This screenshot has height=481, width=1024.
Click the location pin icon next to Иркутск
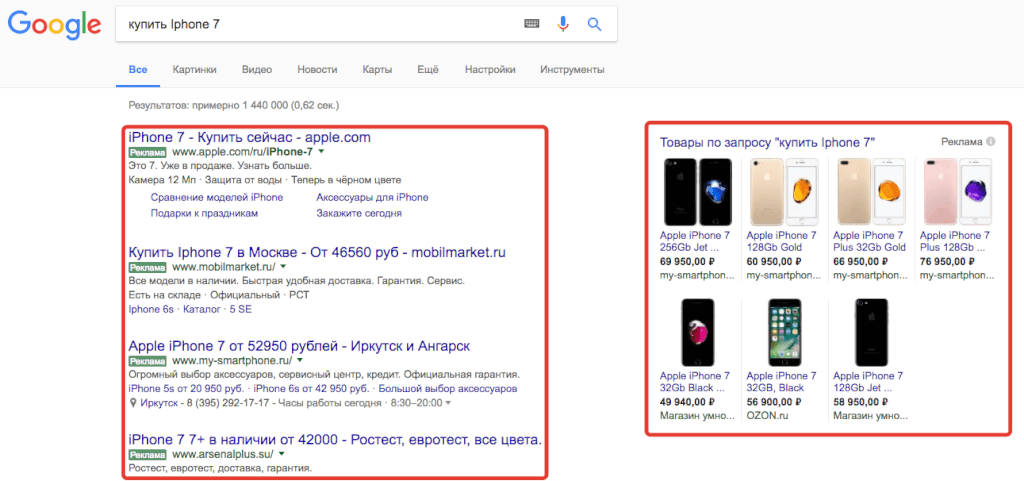pos(133,403)
